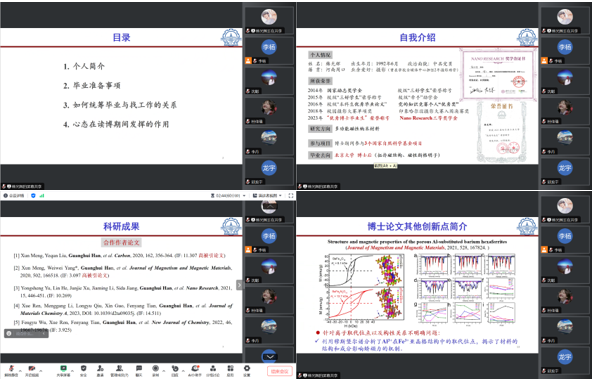Enter fullscreen mode via top-right icon
Screen dimensions: 592x379
point(291,196)
